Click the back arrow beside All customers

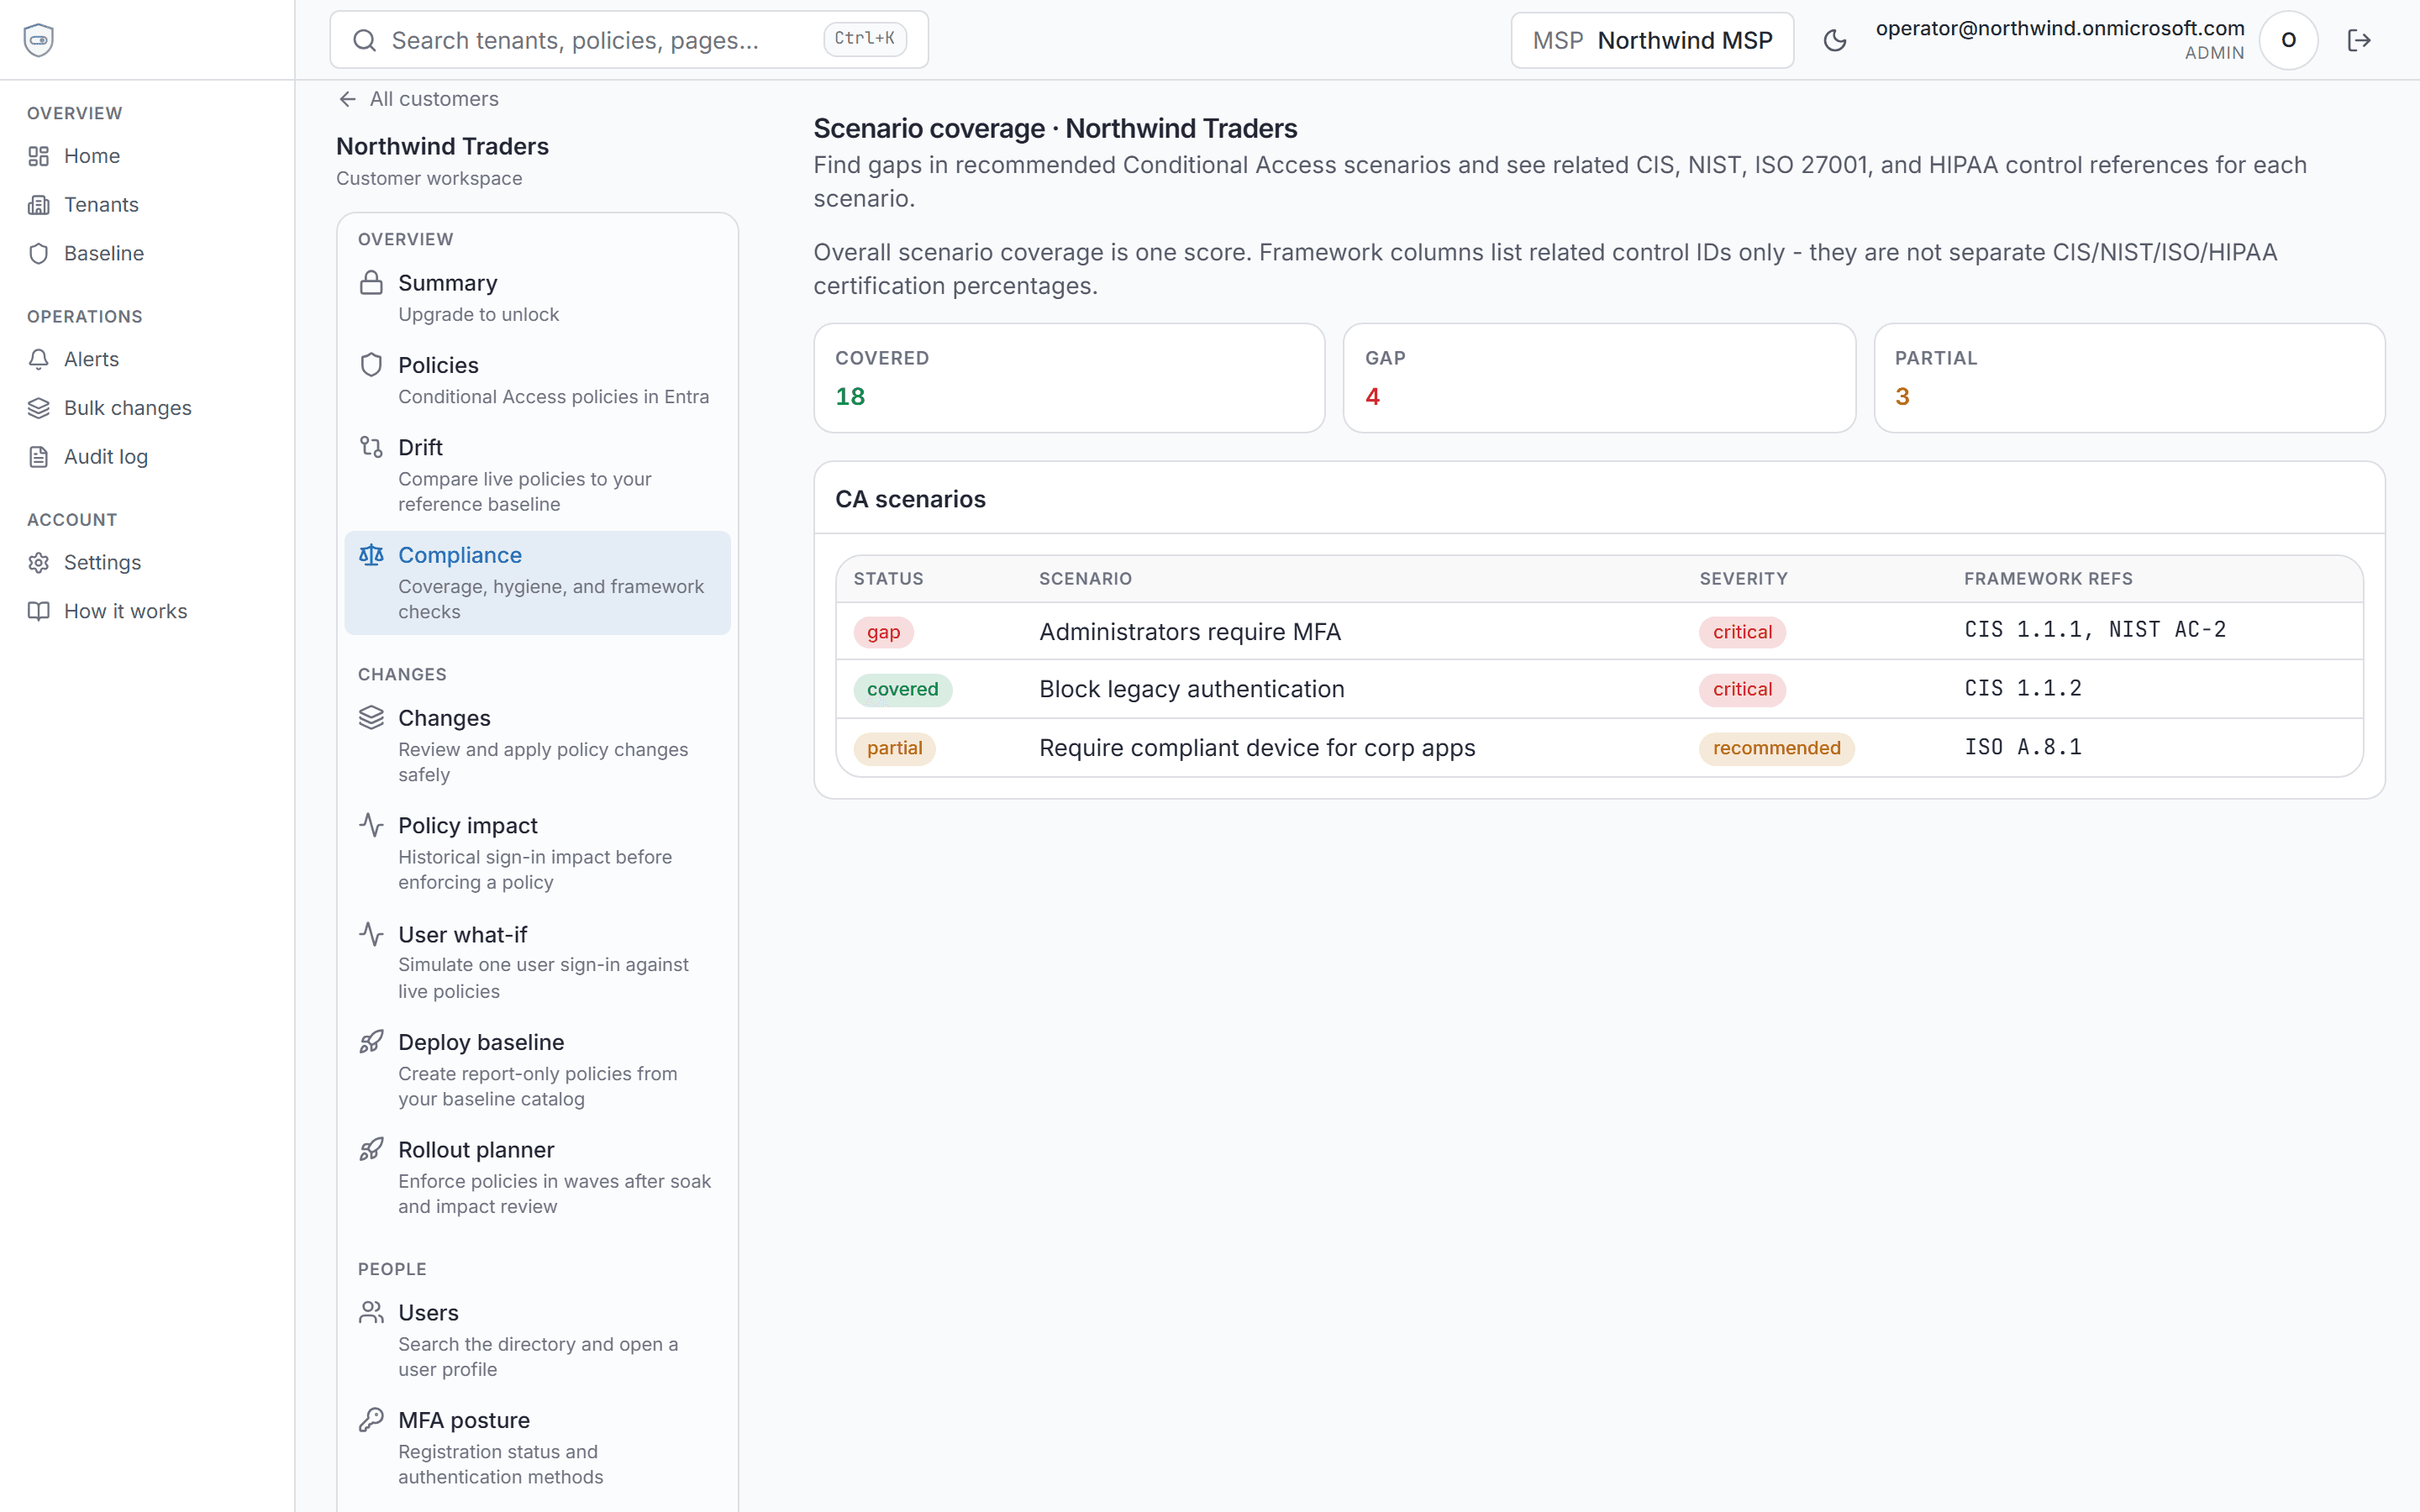(x=347, y=99)
